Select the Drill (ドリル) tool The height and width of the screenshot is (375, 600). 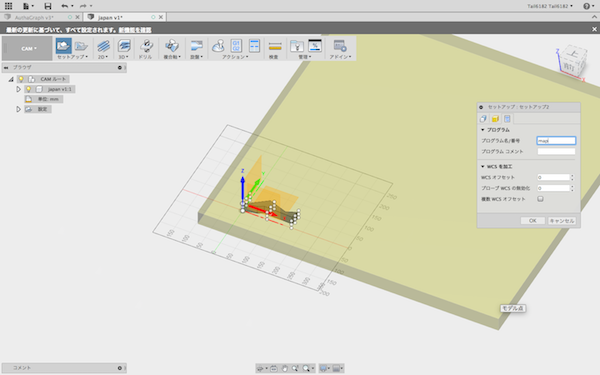click(146, 46)
